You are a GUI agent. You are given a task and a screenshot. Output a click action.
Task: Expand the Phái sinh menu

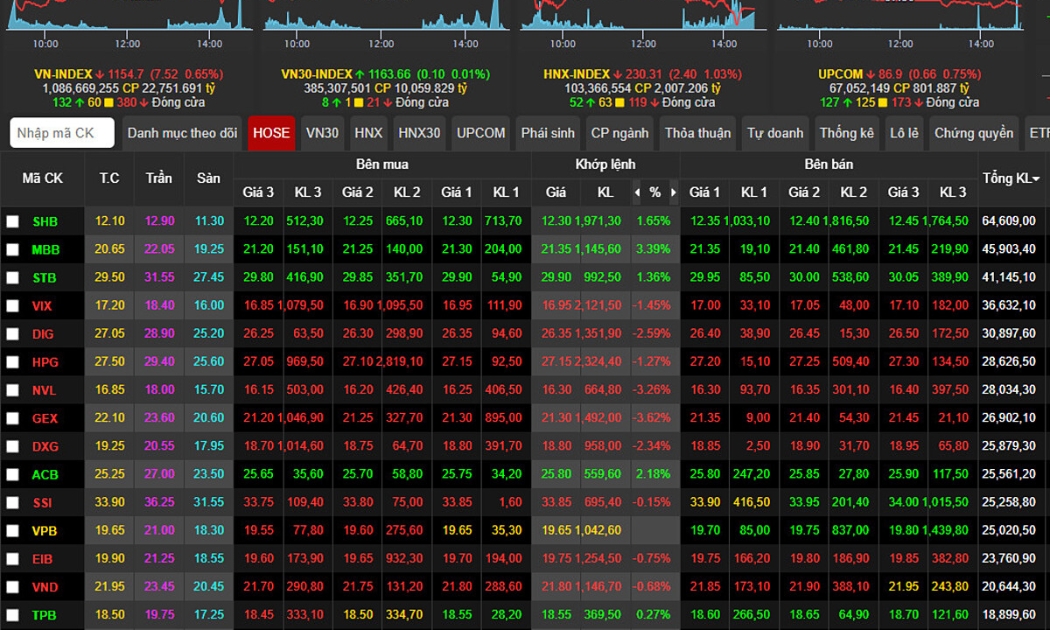547,133
